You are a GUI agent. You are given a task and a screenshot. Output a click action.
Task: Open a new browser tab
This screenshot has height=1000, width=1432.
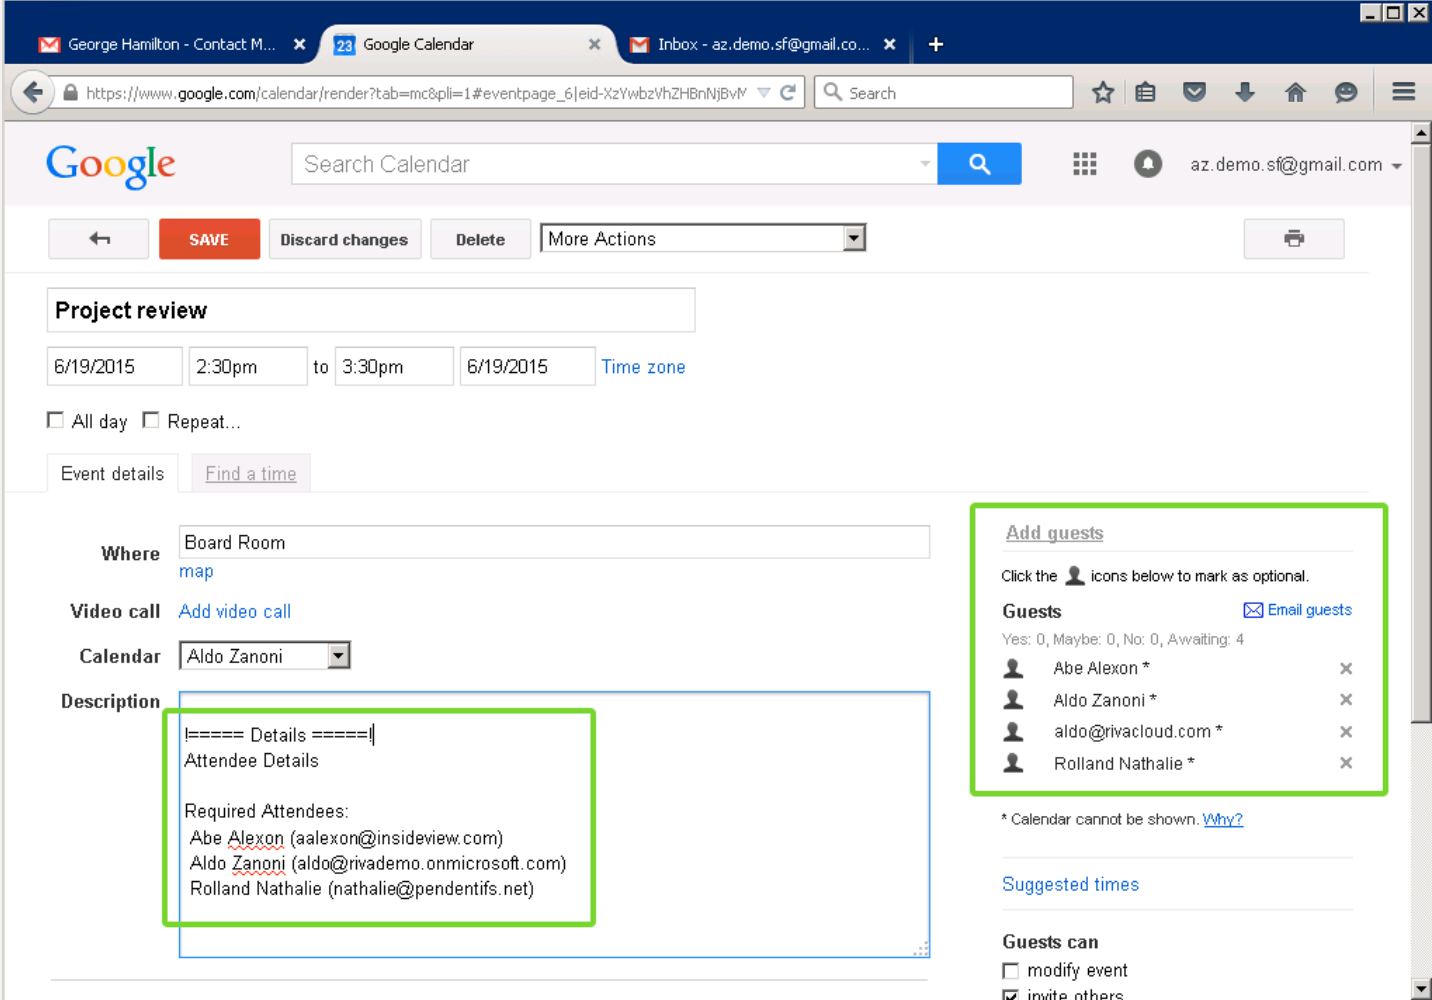[x=936, y=44]
